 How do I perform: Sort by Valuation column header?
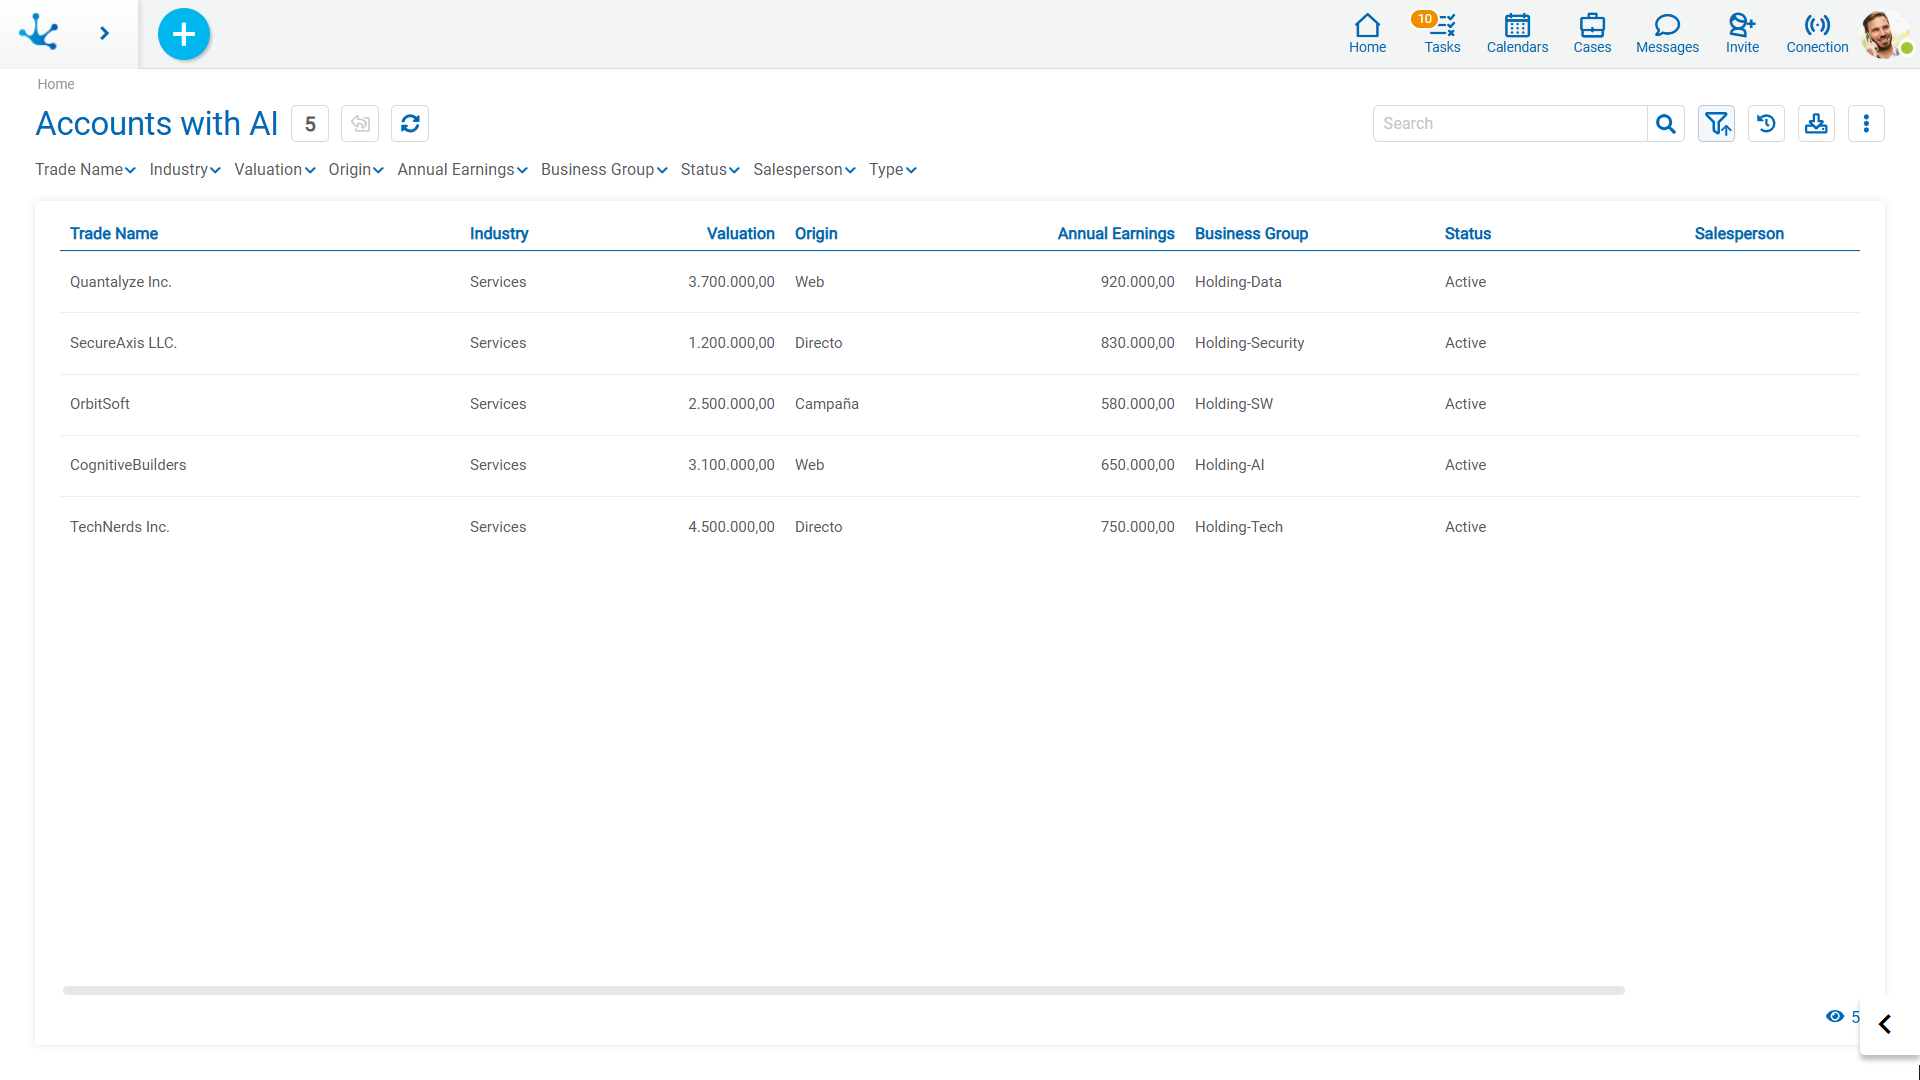point(740,233)
